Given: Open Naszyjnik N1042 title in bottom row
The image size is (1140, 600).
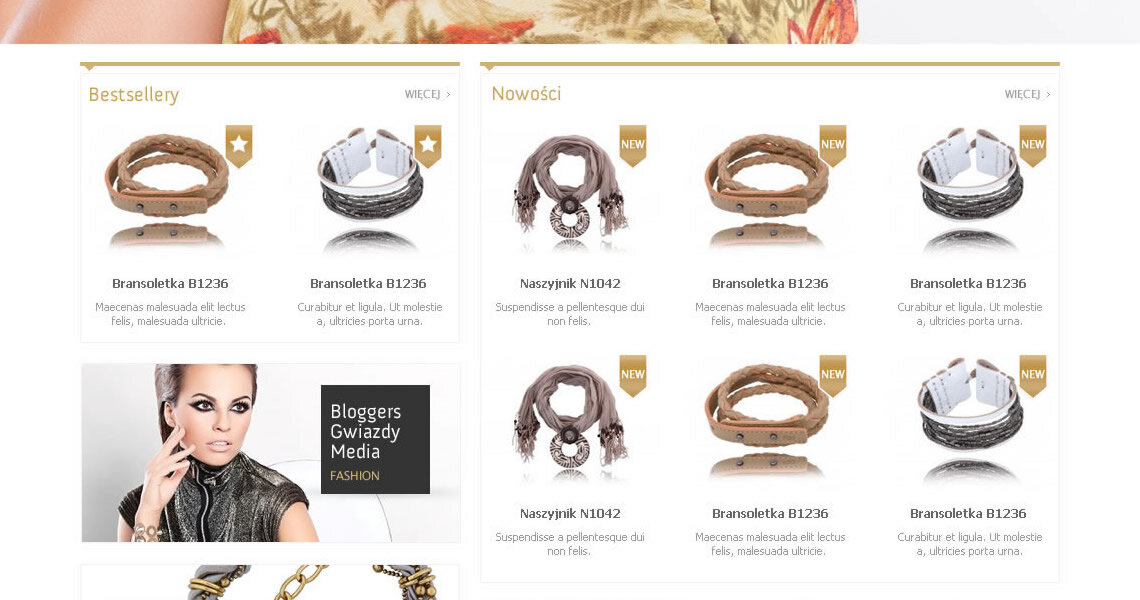Looking at the screenshot, I should (570, 513).
